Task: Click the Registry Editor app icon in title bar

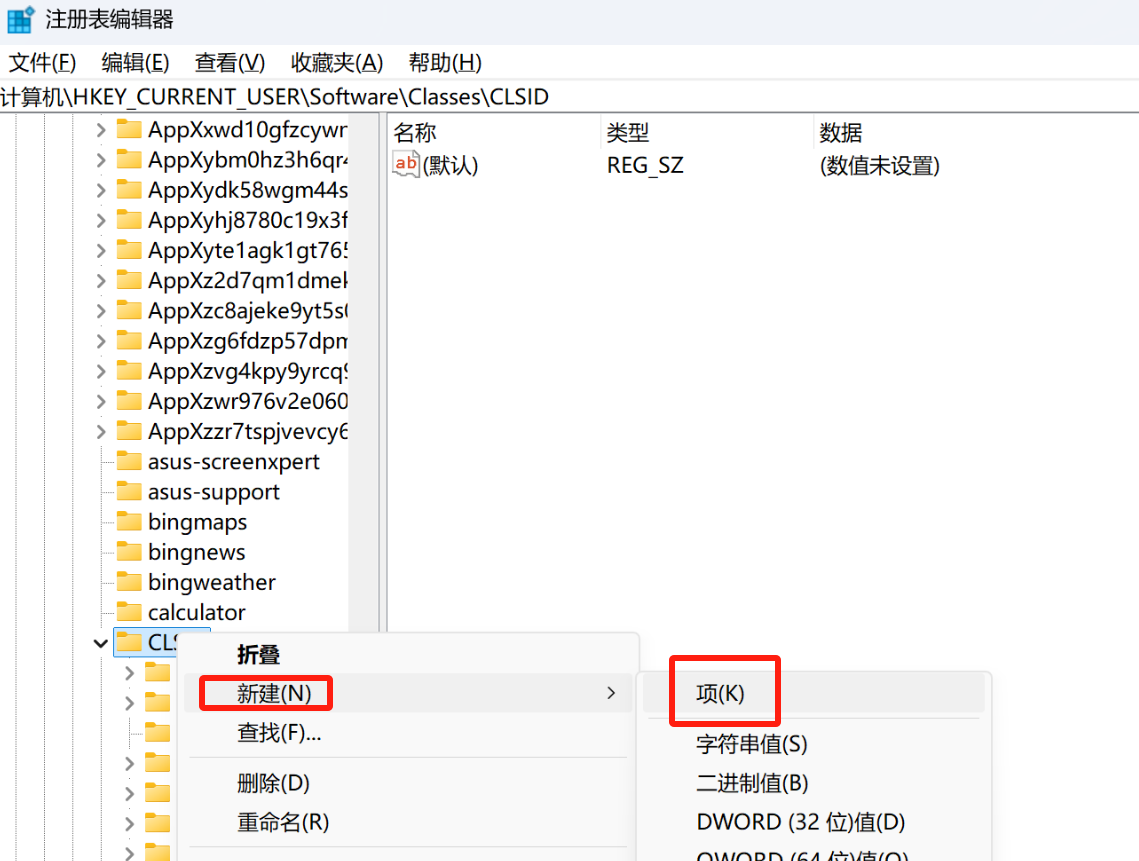Action: click(x=20, y=20)
